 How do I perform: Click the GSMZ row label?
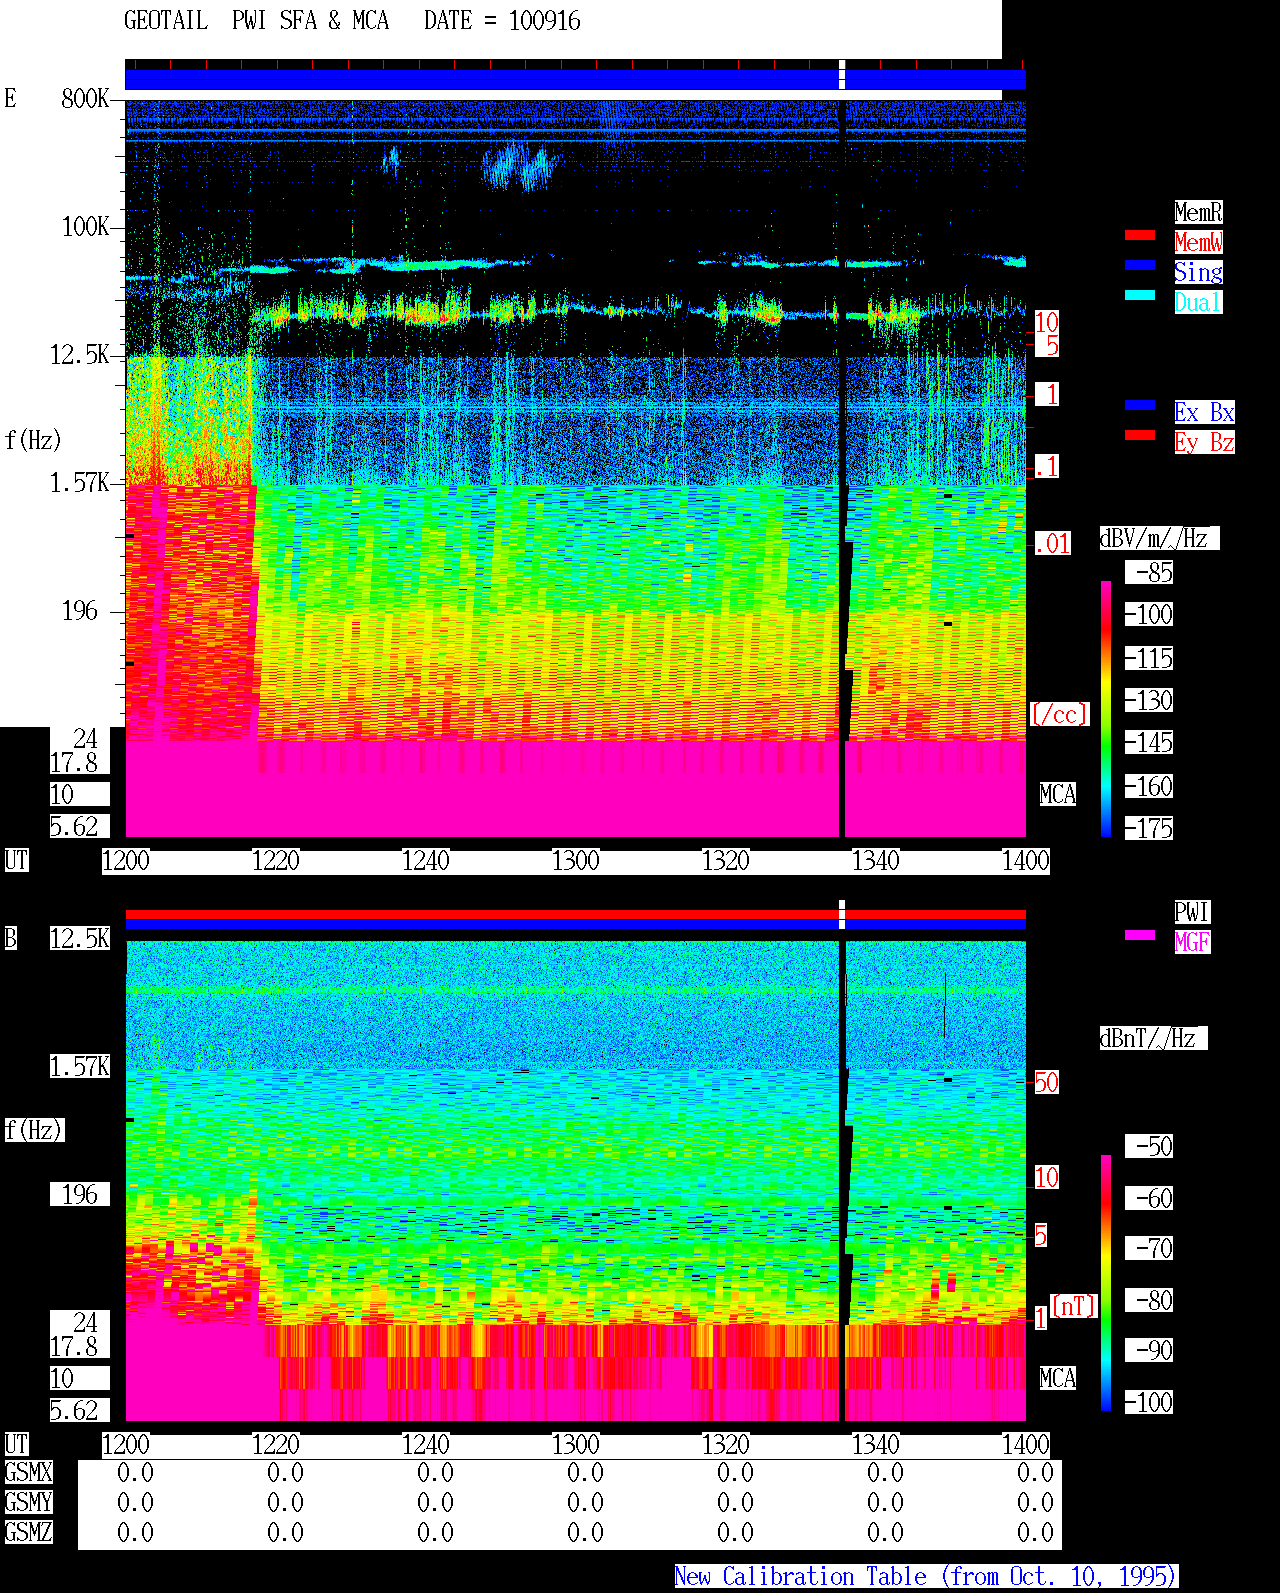[x=28, y=1532]
